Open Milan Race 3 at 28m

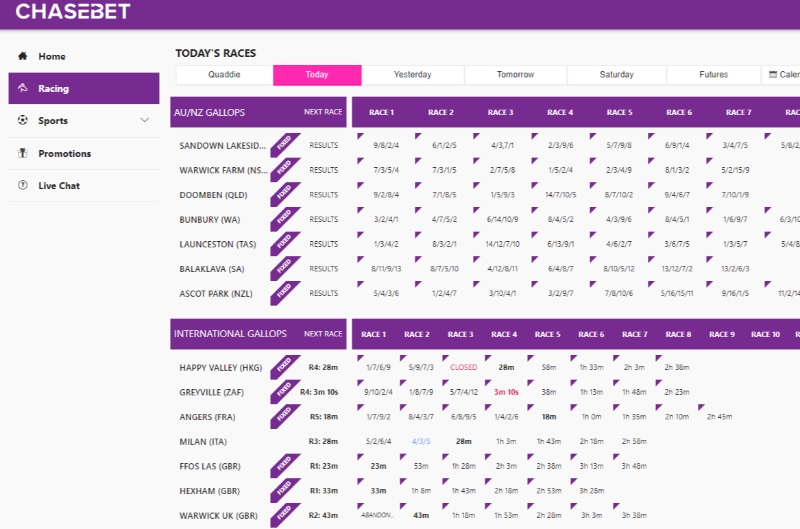coord(463,441)
